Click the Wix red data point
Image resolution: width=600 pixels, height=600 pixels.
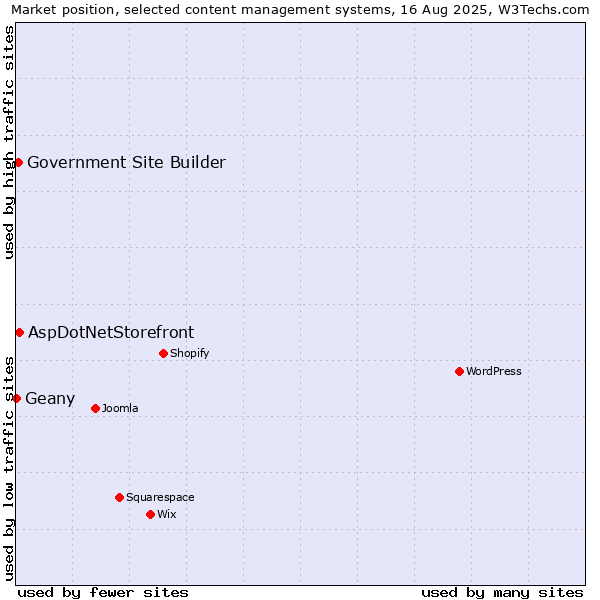click(150, 515)
